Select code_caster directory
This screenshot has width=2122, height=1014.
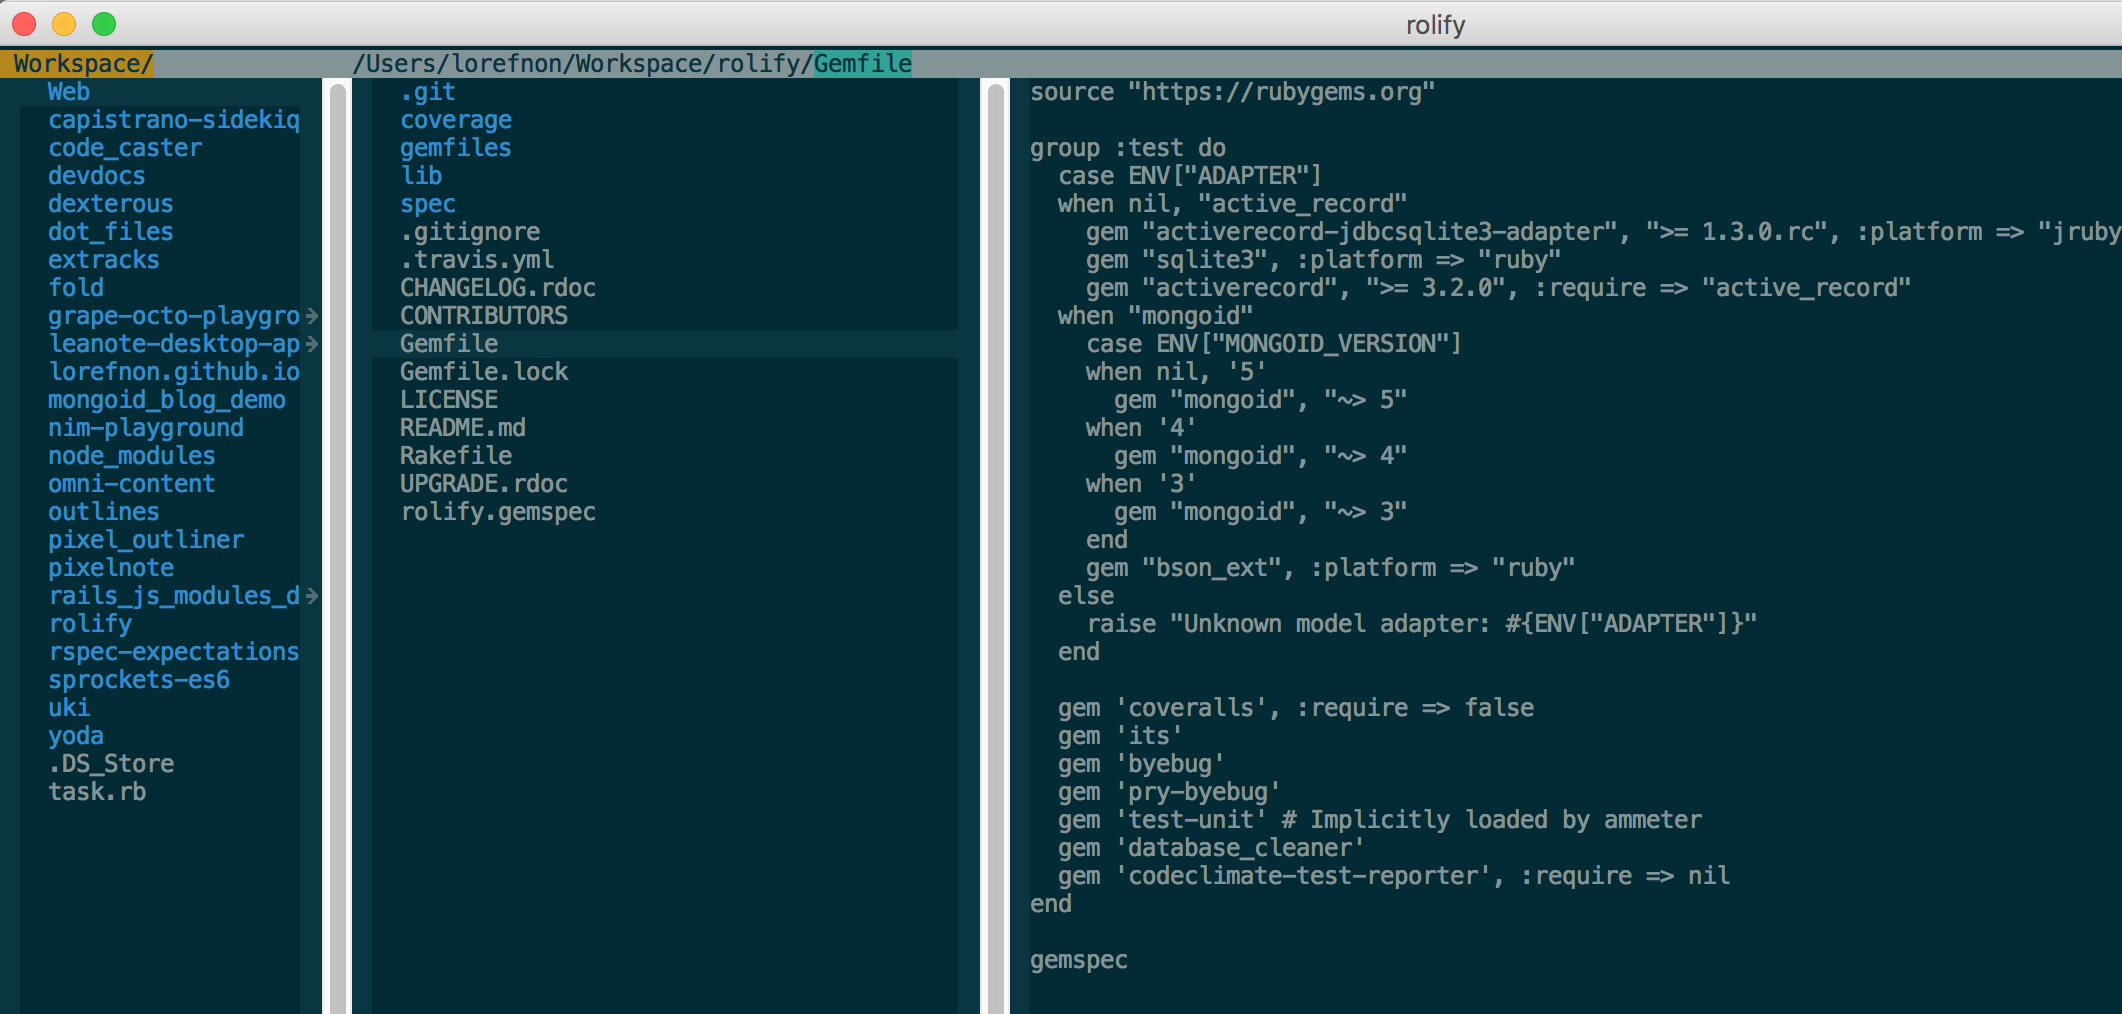(125, 148)
